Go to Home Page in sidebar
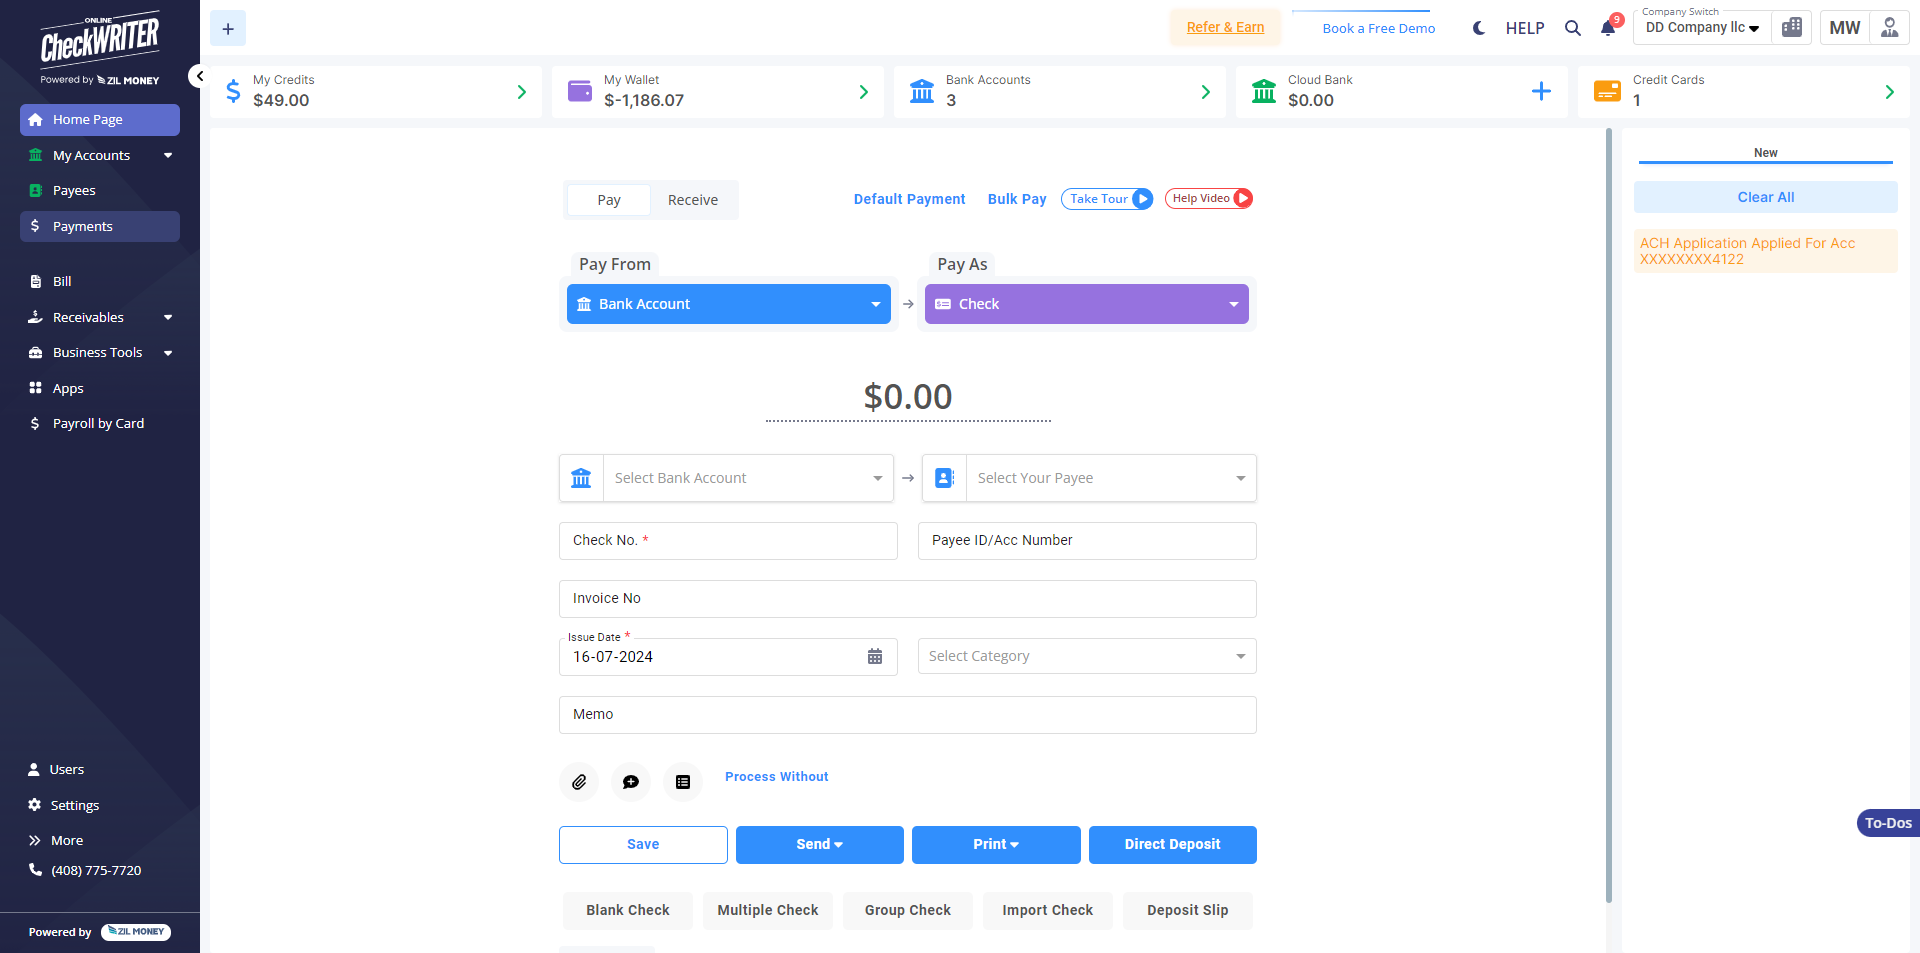Image resolution: width=1920 pixels, height=953 pixels. [x=100, y=120]
